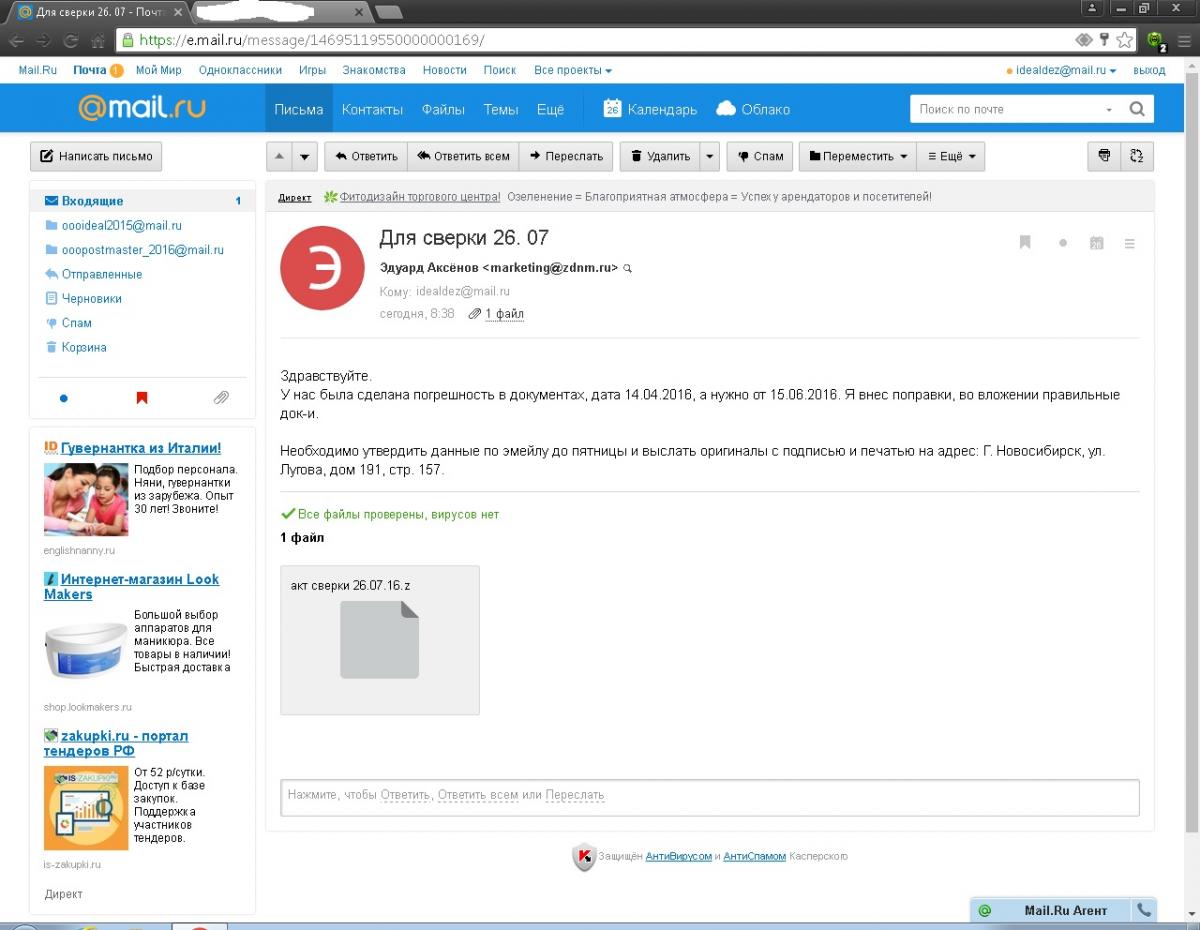1200x930 pixels.
Task: Search for the sender with the magnifier icon
Action: [628, 268]
